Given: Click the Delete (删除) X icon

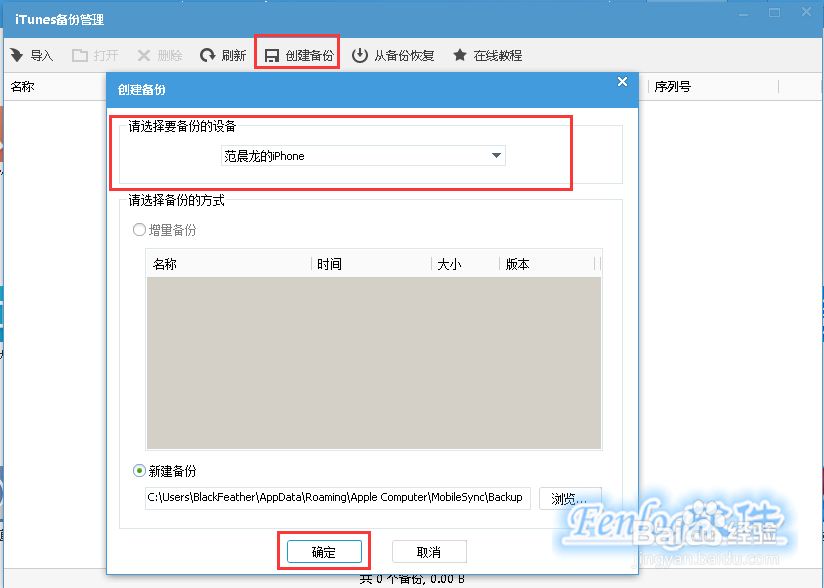Looking at the screenshot, I should 144,55.
